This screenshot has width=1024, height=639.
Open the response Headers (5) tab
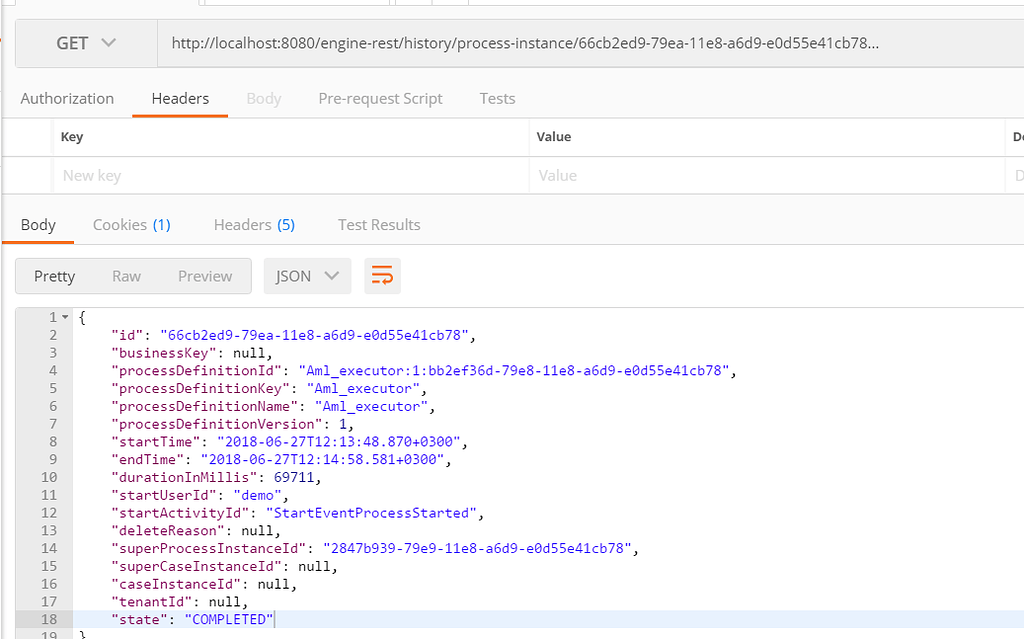coord(254,224)
